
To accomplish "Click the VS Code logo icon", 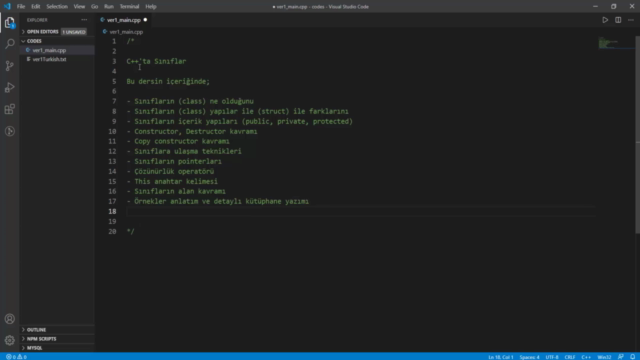I will coord(7,7).
